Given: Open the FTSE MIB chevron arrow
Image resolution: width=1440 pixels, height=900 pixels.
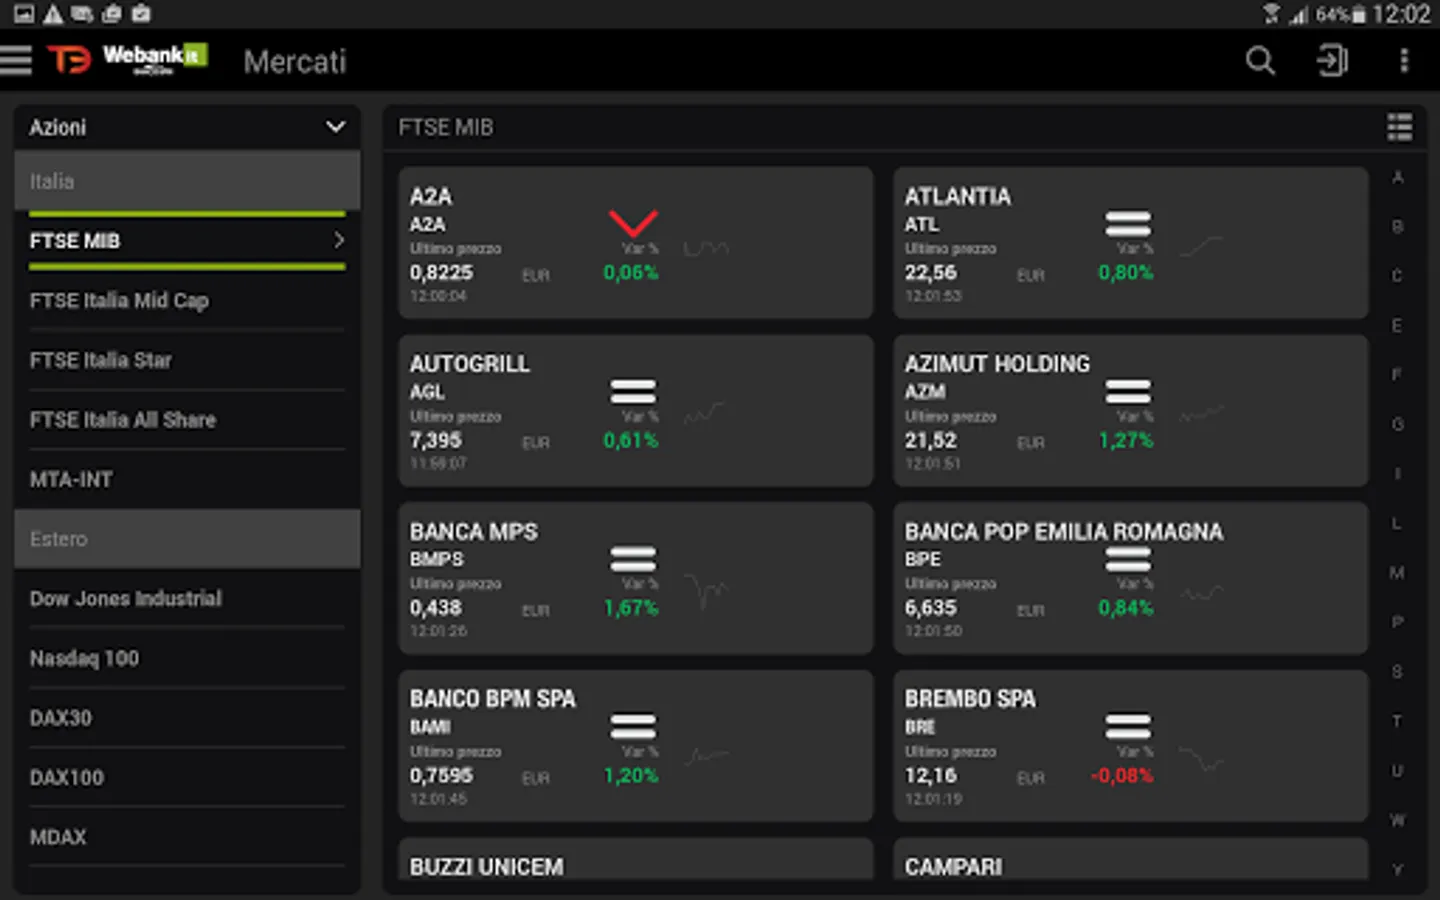Looking at the screenshot, I should click(339, 240).
